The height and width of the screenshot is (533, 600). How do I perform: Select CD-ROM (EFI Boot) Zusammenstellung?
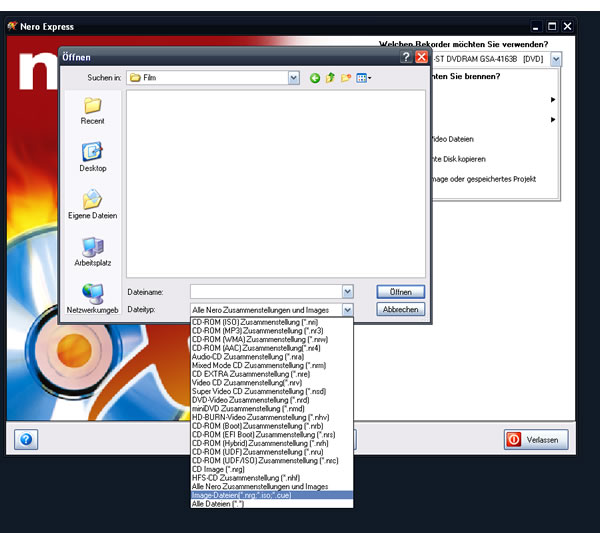[x=272, y=435]
